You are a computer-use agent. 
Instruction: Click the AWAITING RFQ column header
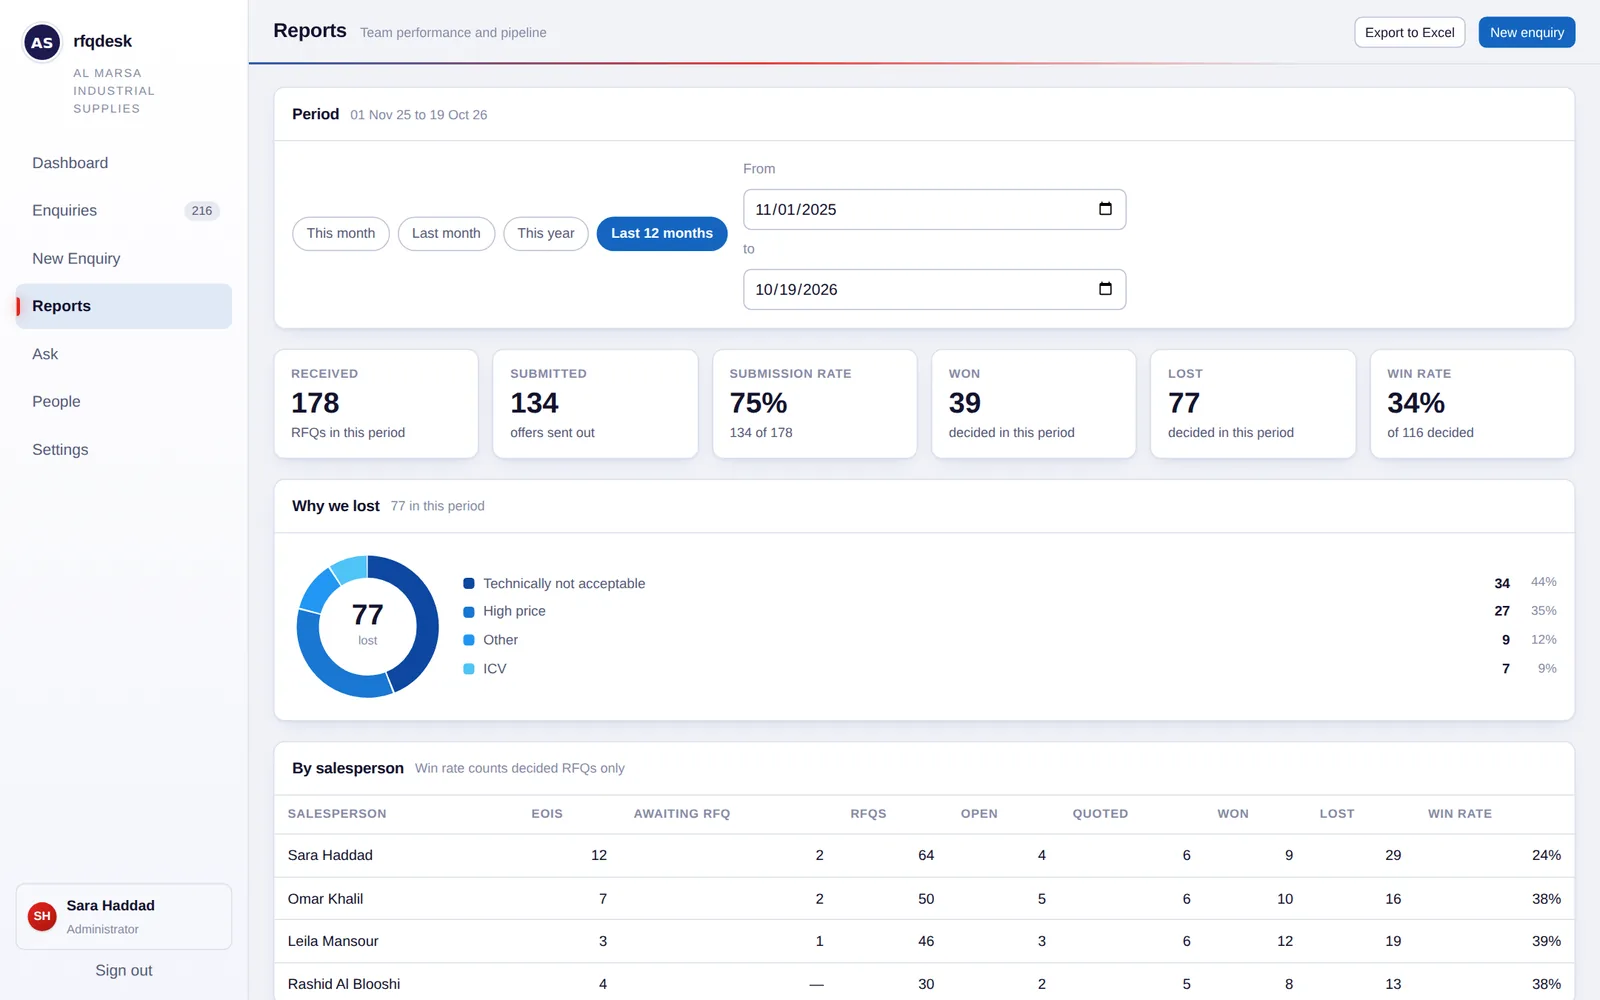click(682, 814)
